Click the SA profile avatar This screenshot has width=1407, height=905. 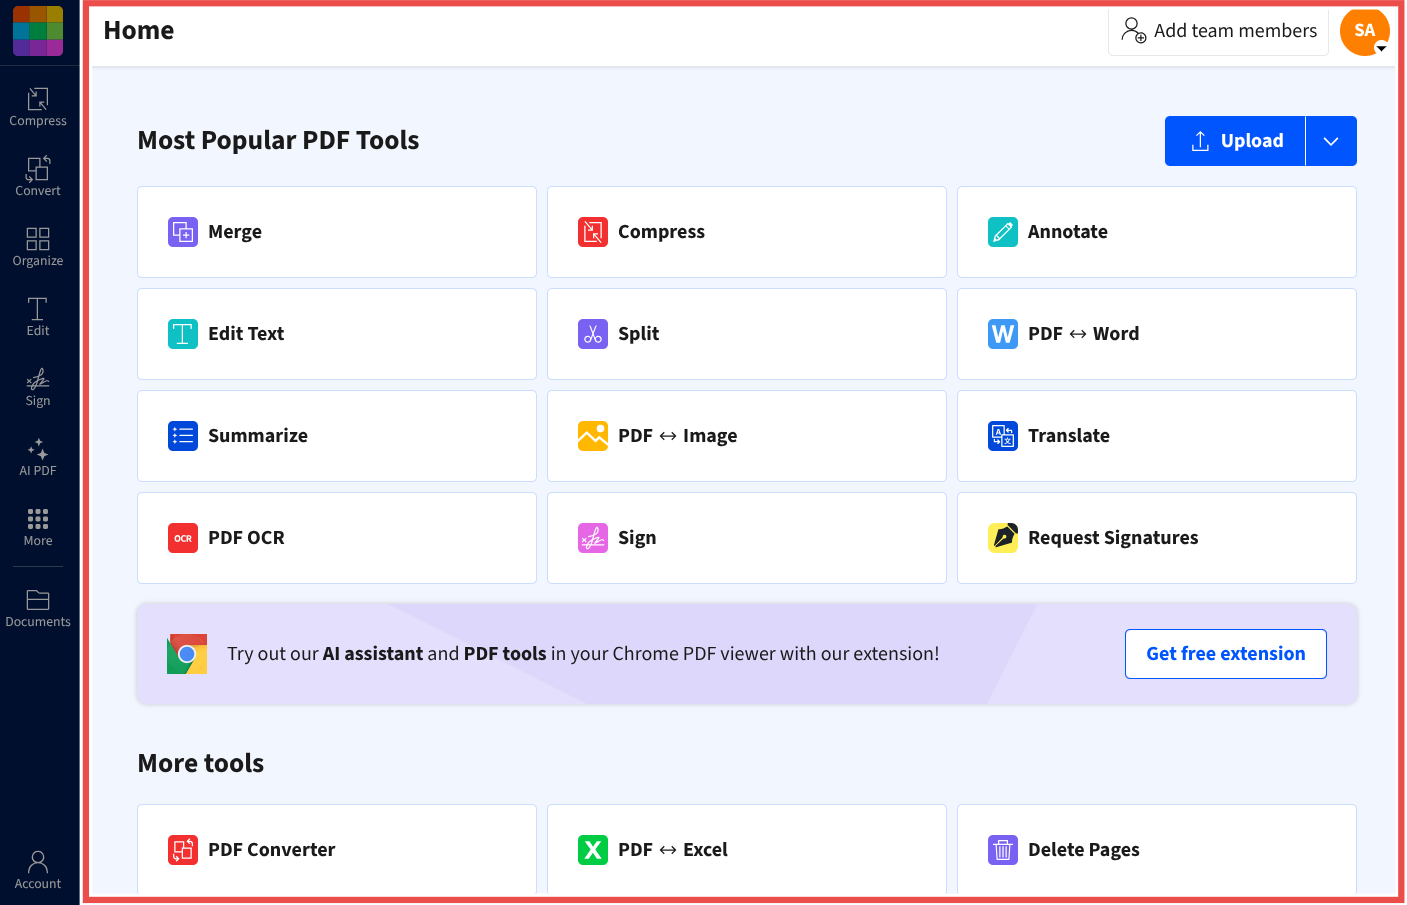click(1365, 31)
